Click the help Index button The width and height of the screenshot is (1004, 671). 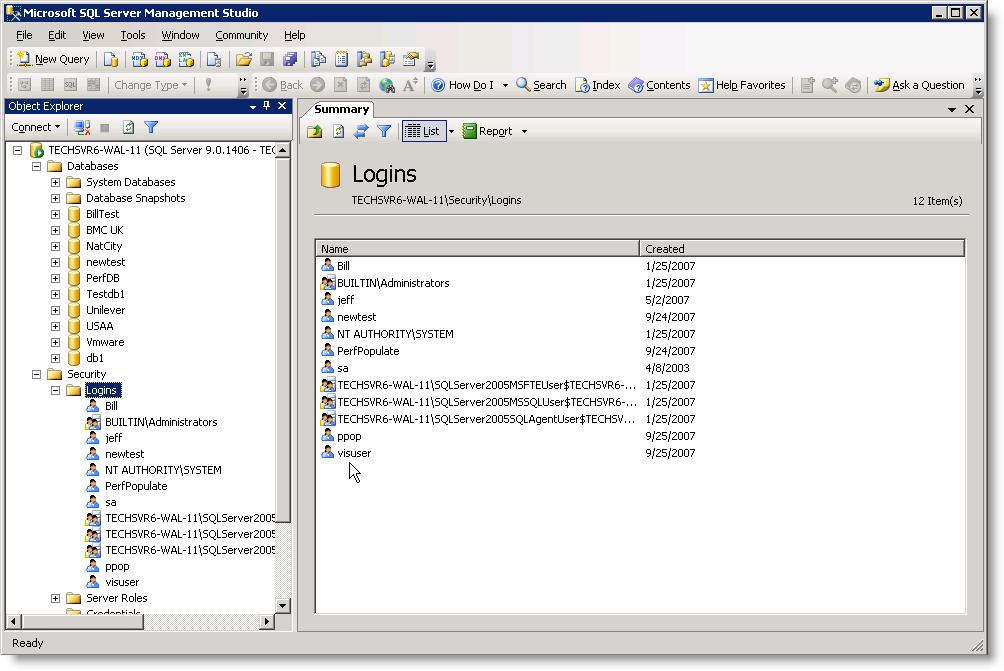pos(597,85)
